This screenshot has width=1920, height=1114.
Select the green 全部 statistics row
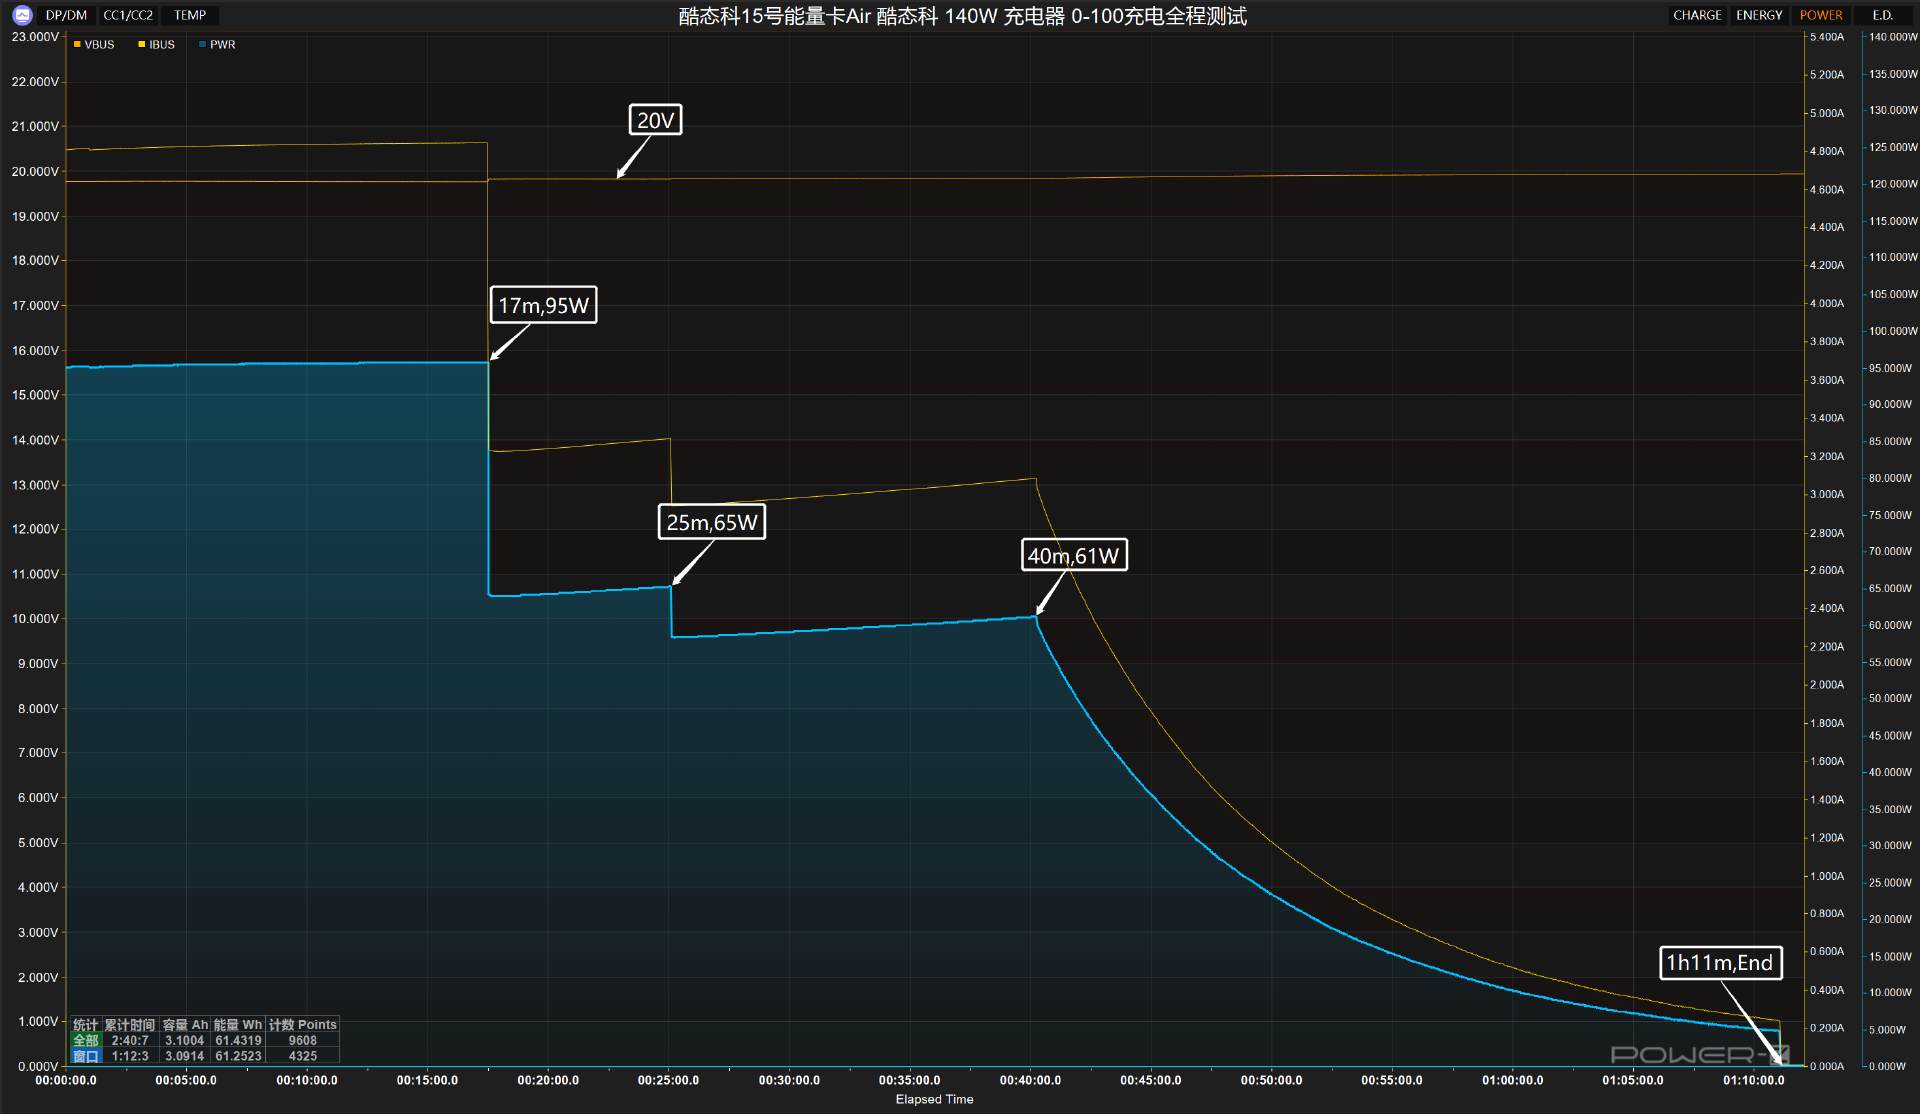point(86,1040)
